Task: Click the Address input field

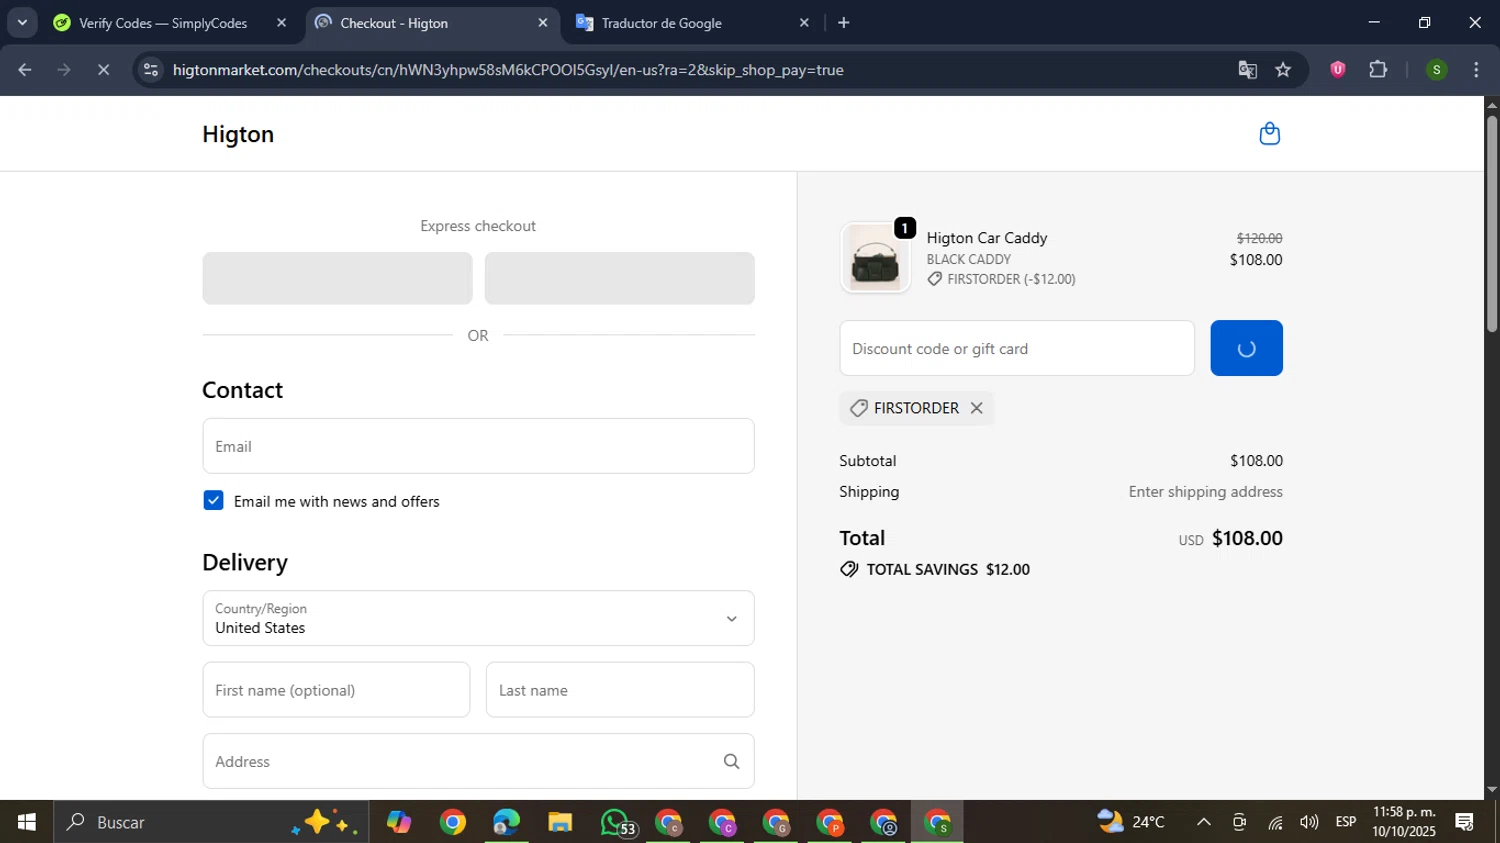Action: (478, 762)
